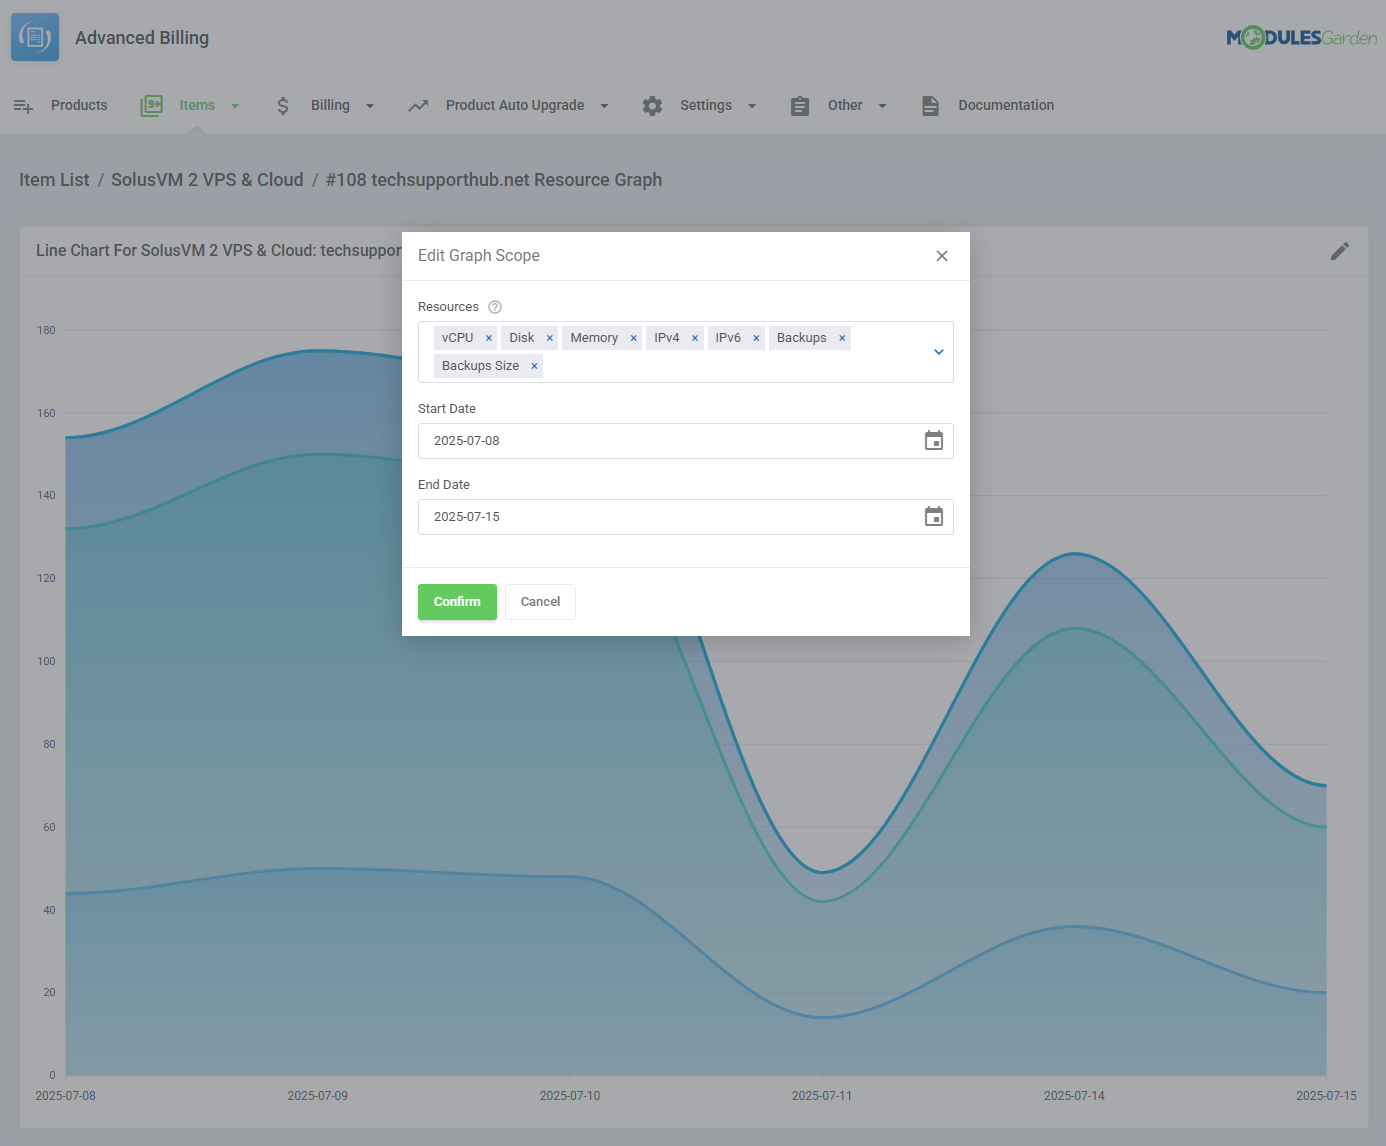1386x1146 pixels.
Task: Open the Billing dropdown menu
Action: pyautogui.click(x=328, y=106)
